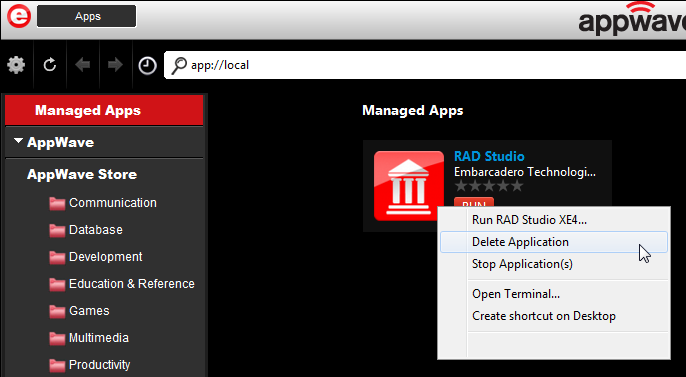Click the magnifier search icon
The width and height of the screenshot is (686, 377).
tap(178, 66)
